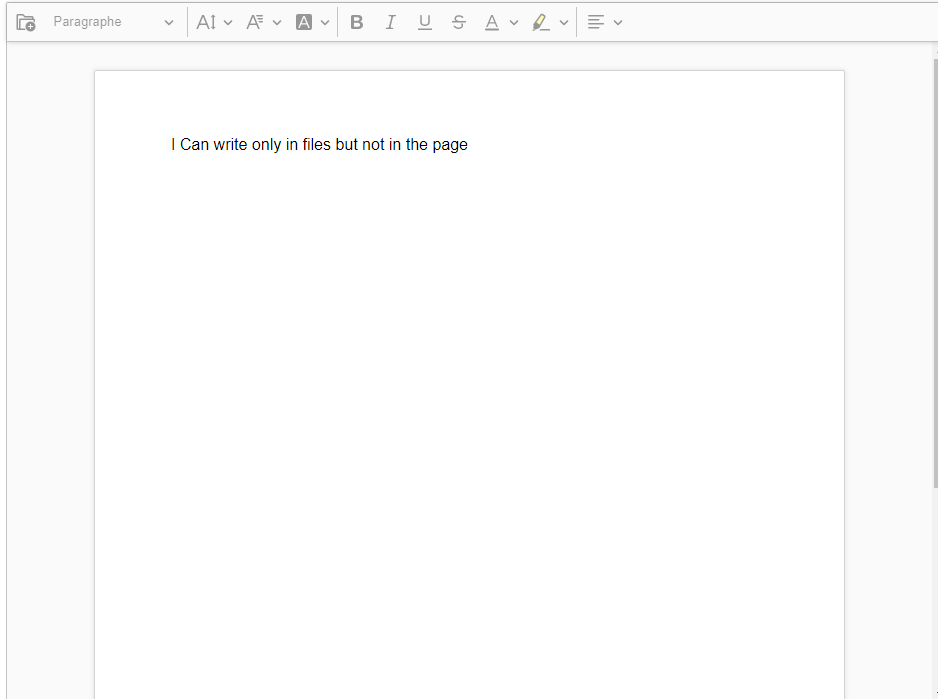Image resolution: width=938 pixels, height=699 pixels.
Task: Click the text 'I Can write only in files'
Action: pos(251,144)
